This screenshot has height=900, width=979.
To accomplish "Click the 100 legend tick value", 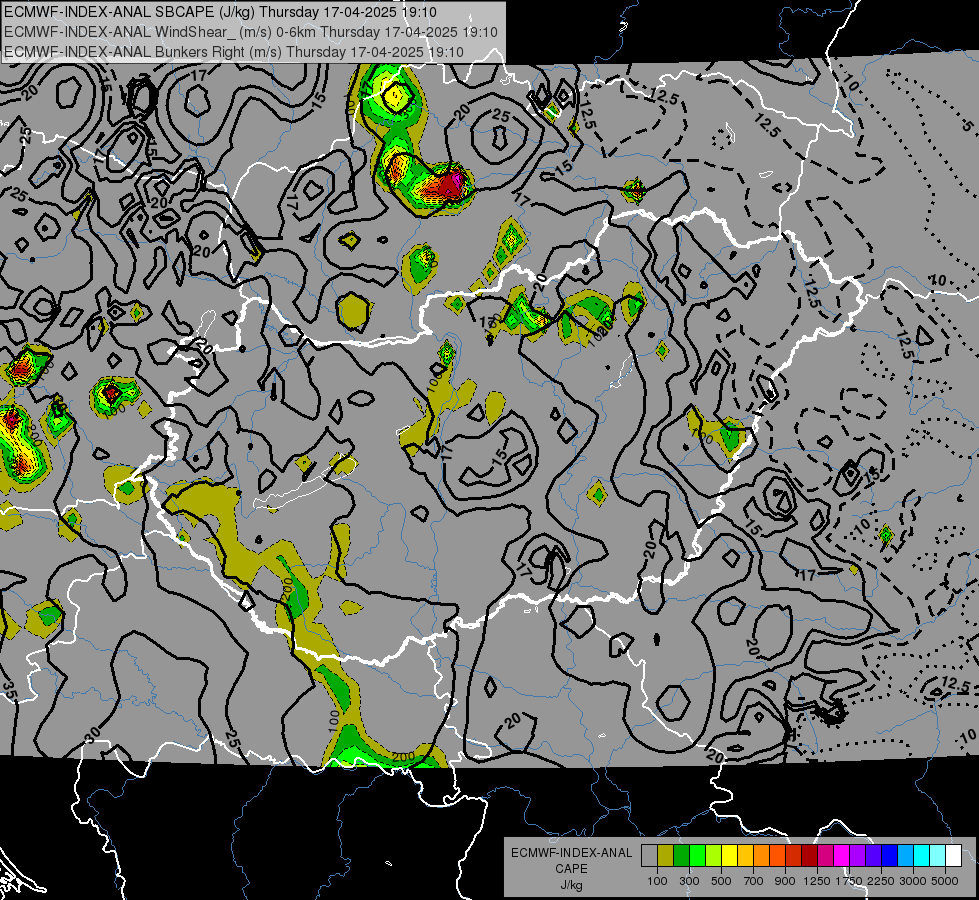I will pos(657,881).
